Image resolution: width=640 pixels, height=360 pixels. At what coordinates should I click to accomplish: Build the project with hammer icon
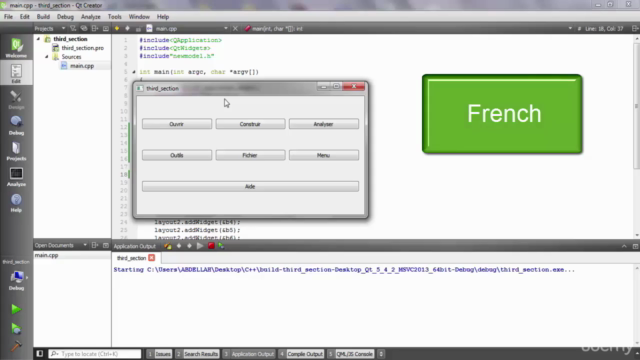pyautogui.click(x=16, y=346)
